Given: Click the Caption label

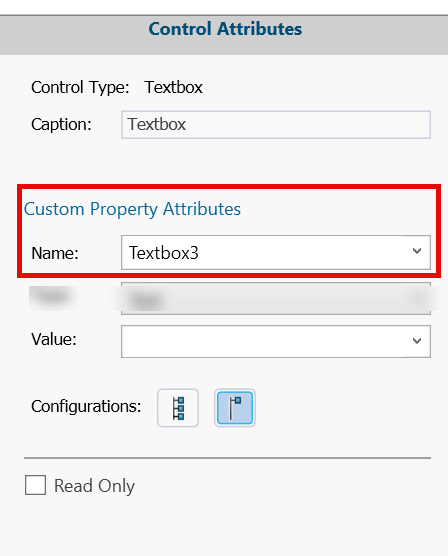Looking at the screenshot, I should pyautogui.click(x=61, y=124).
